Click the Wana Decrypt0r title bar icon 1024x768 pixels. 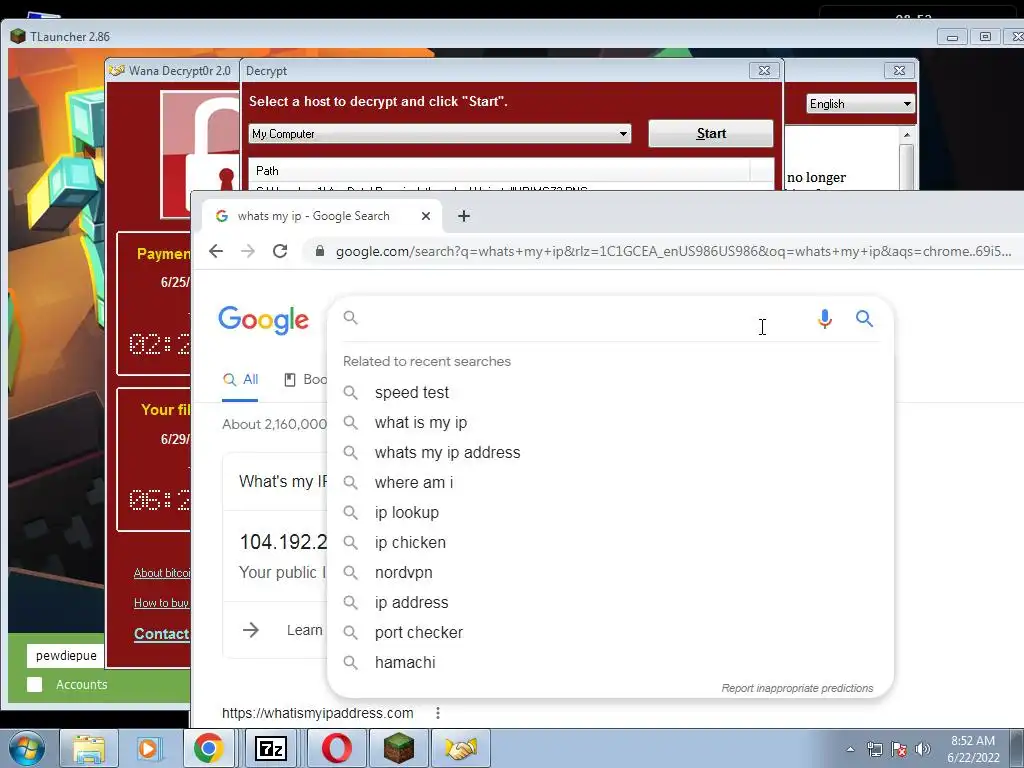point(117,71)
